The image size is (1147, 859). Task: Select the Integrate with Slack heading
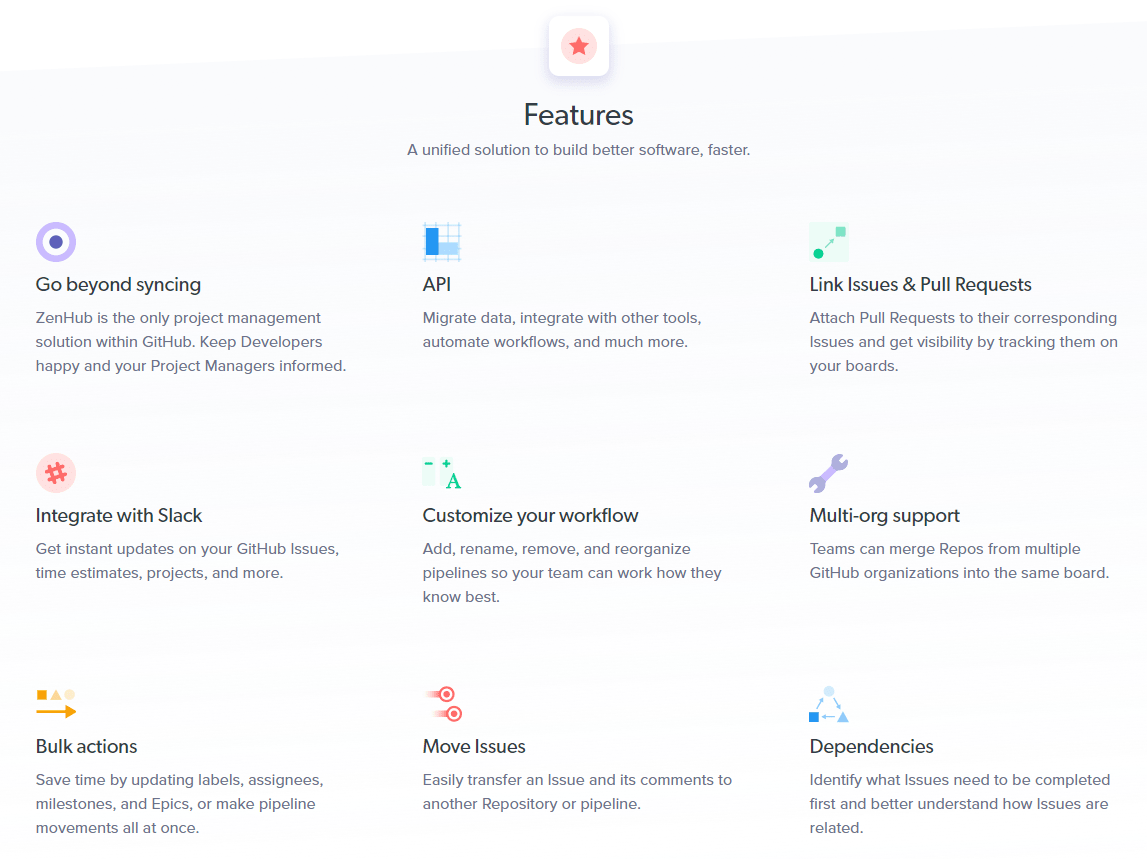(119, 516)
